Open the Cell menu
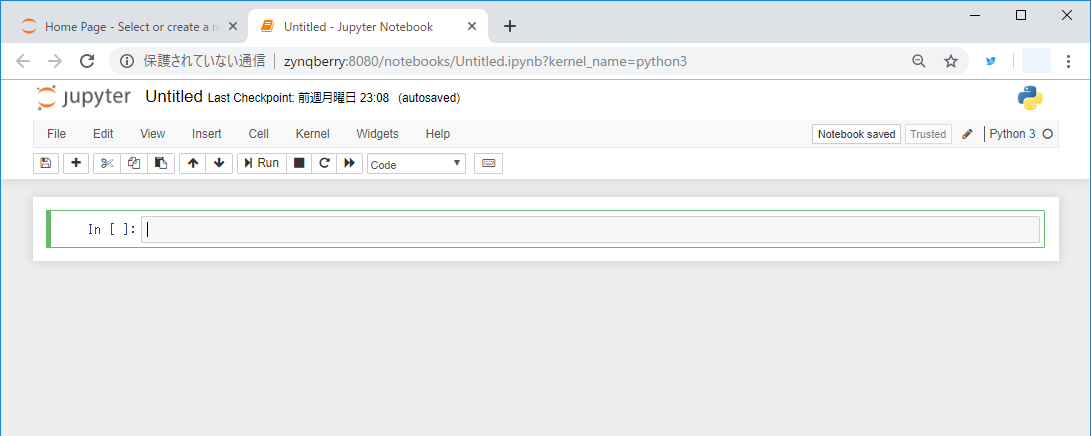Screen dimensions: 1091x436 (x=258, y=134)
